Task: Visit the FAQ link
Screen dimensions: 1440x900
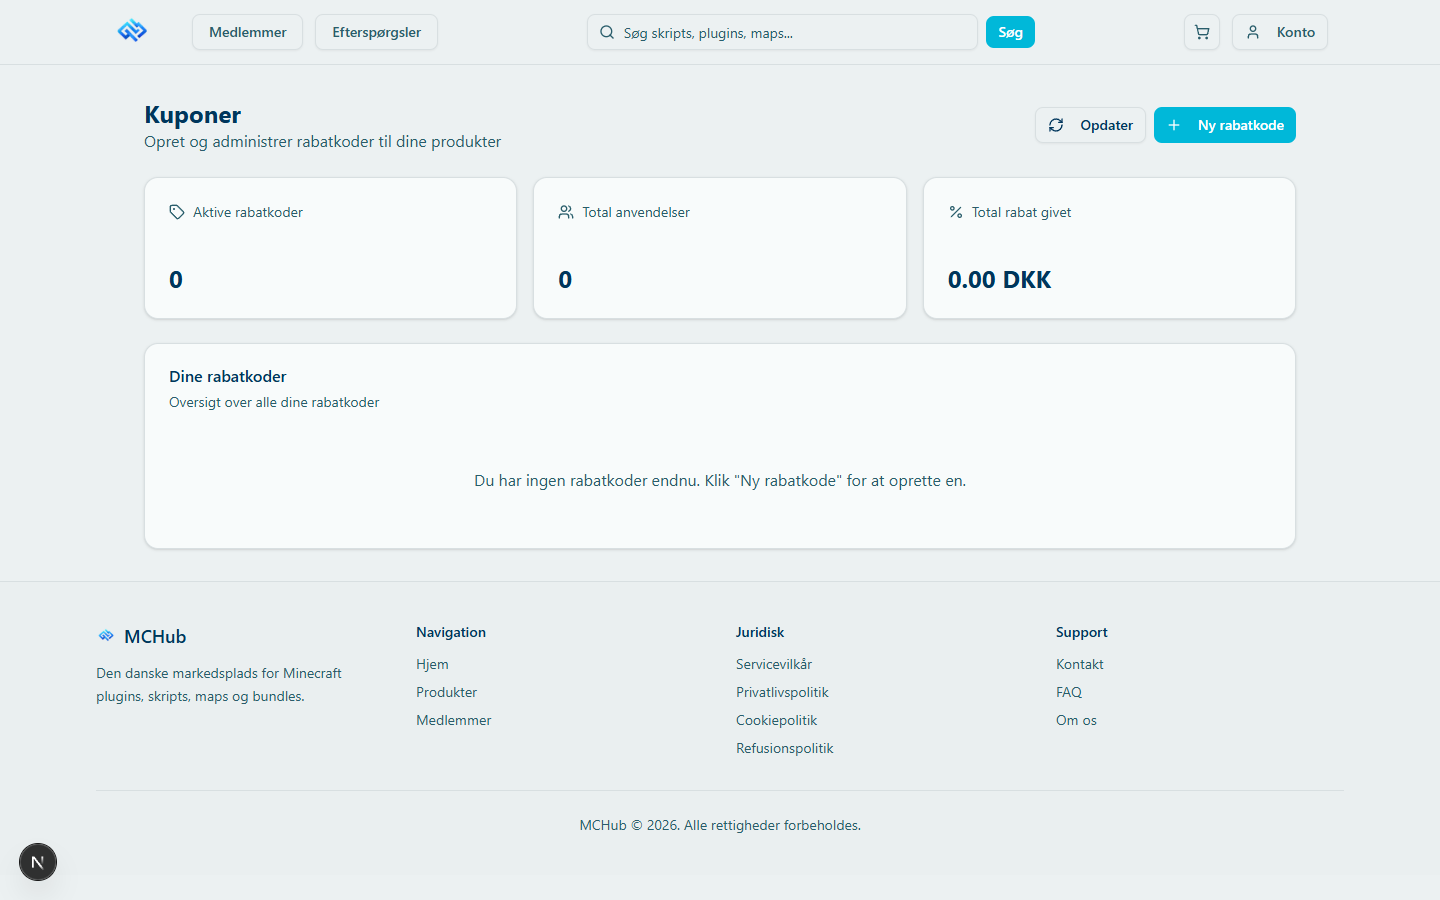Action: [x=1069, y=692]
